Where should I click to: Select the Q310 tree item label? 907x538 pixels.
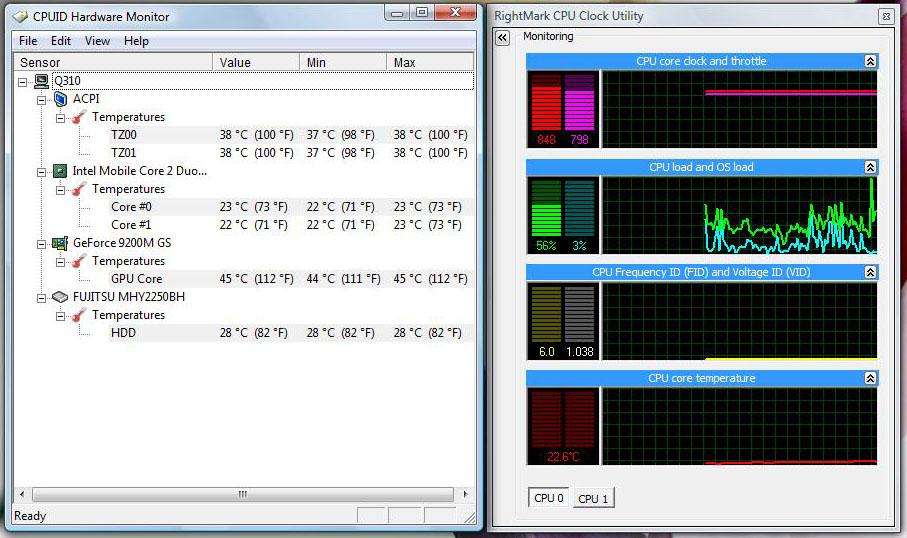[67, 81]
